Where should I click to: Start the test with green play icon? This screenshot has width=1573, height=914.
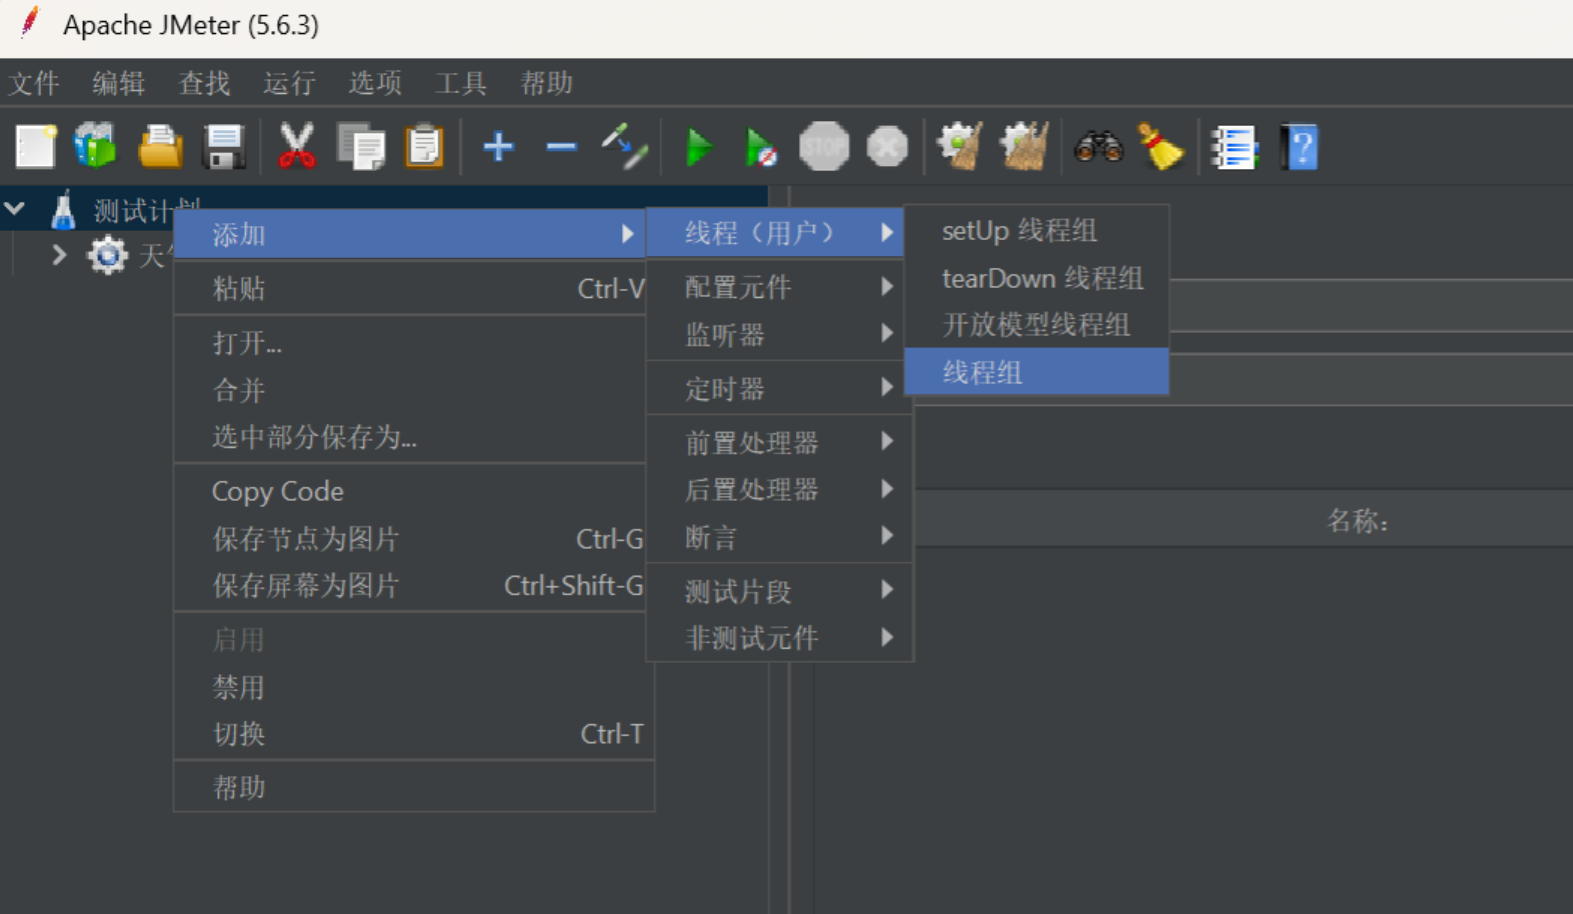click(x=699, y=148)
